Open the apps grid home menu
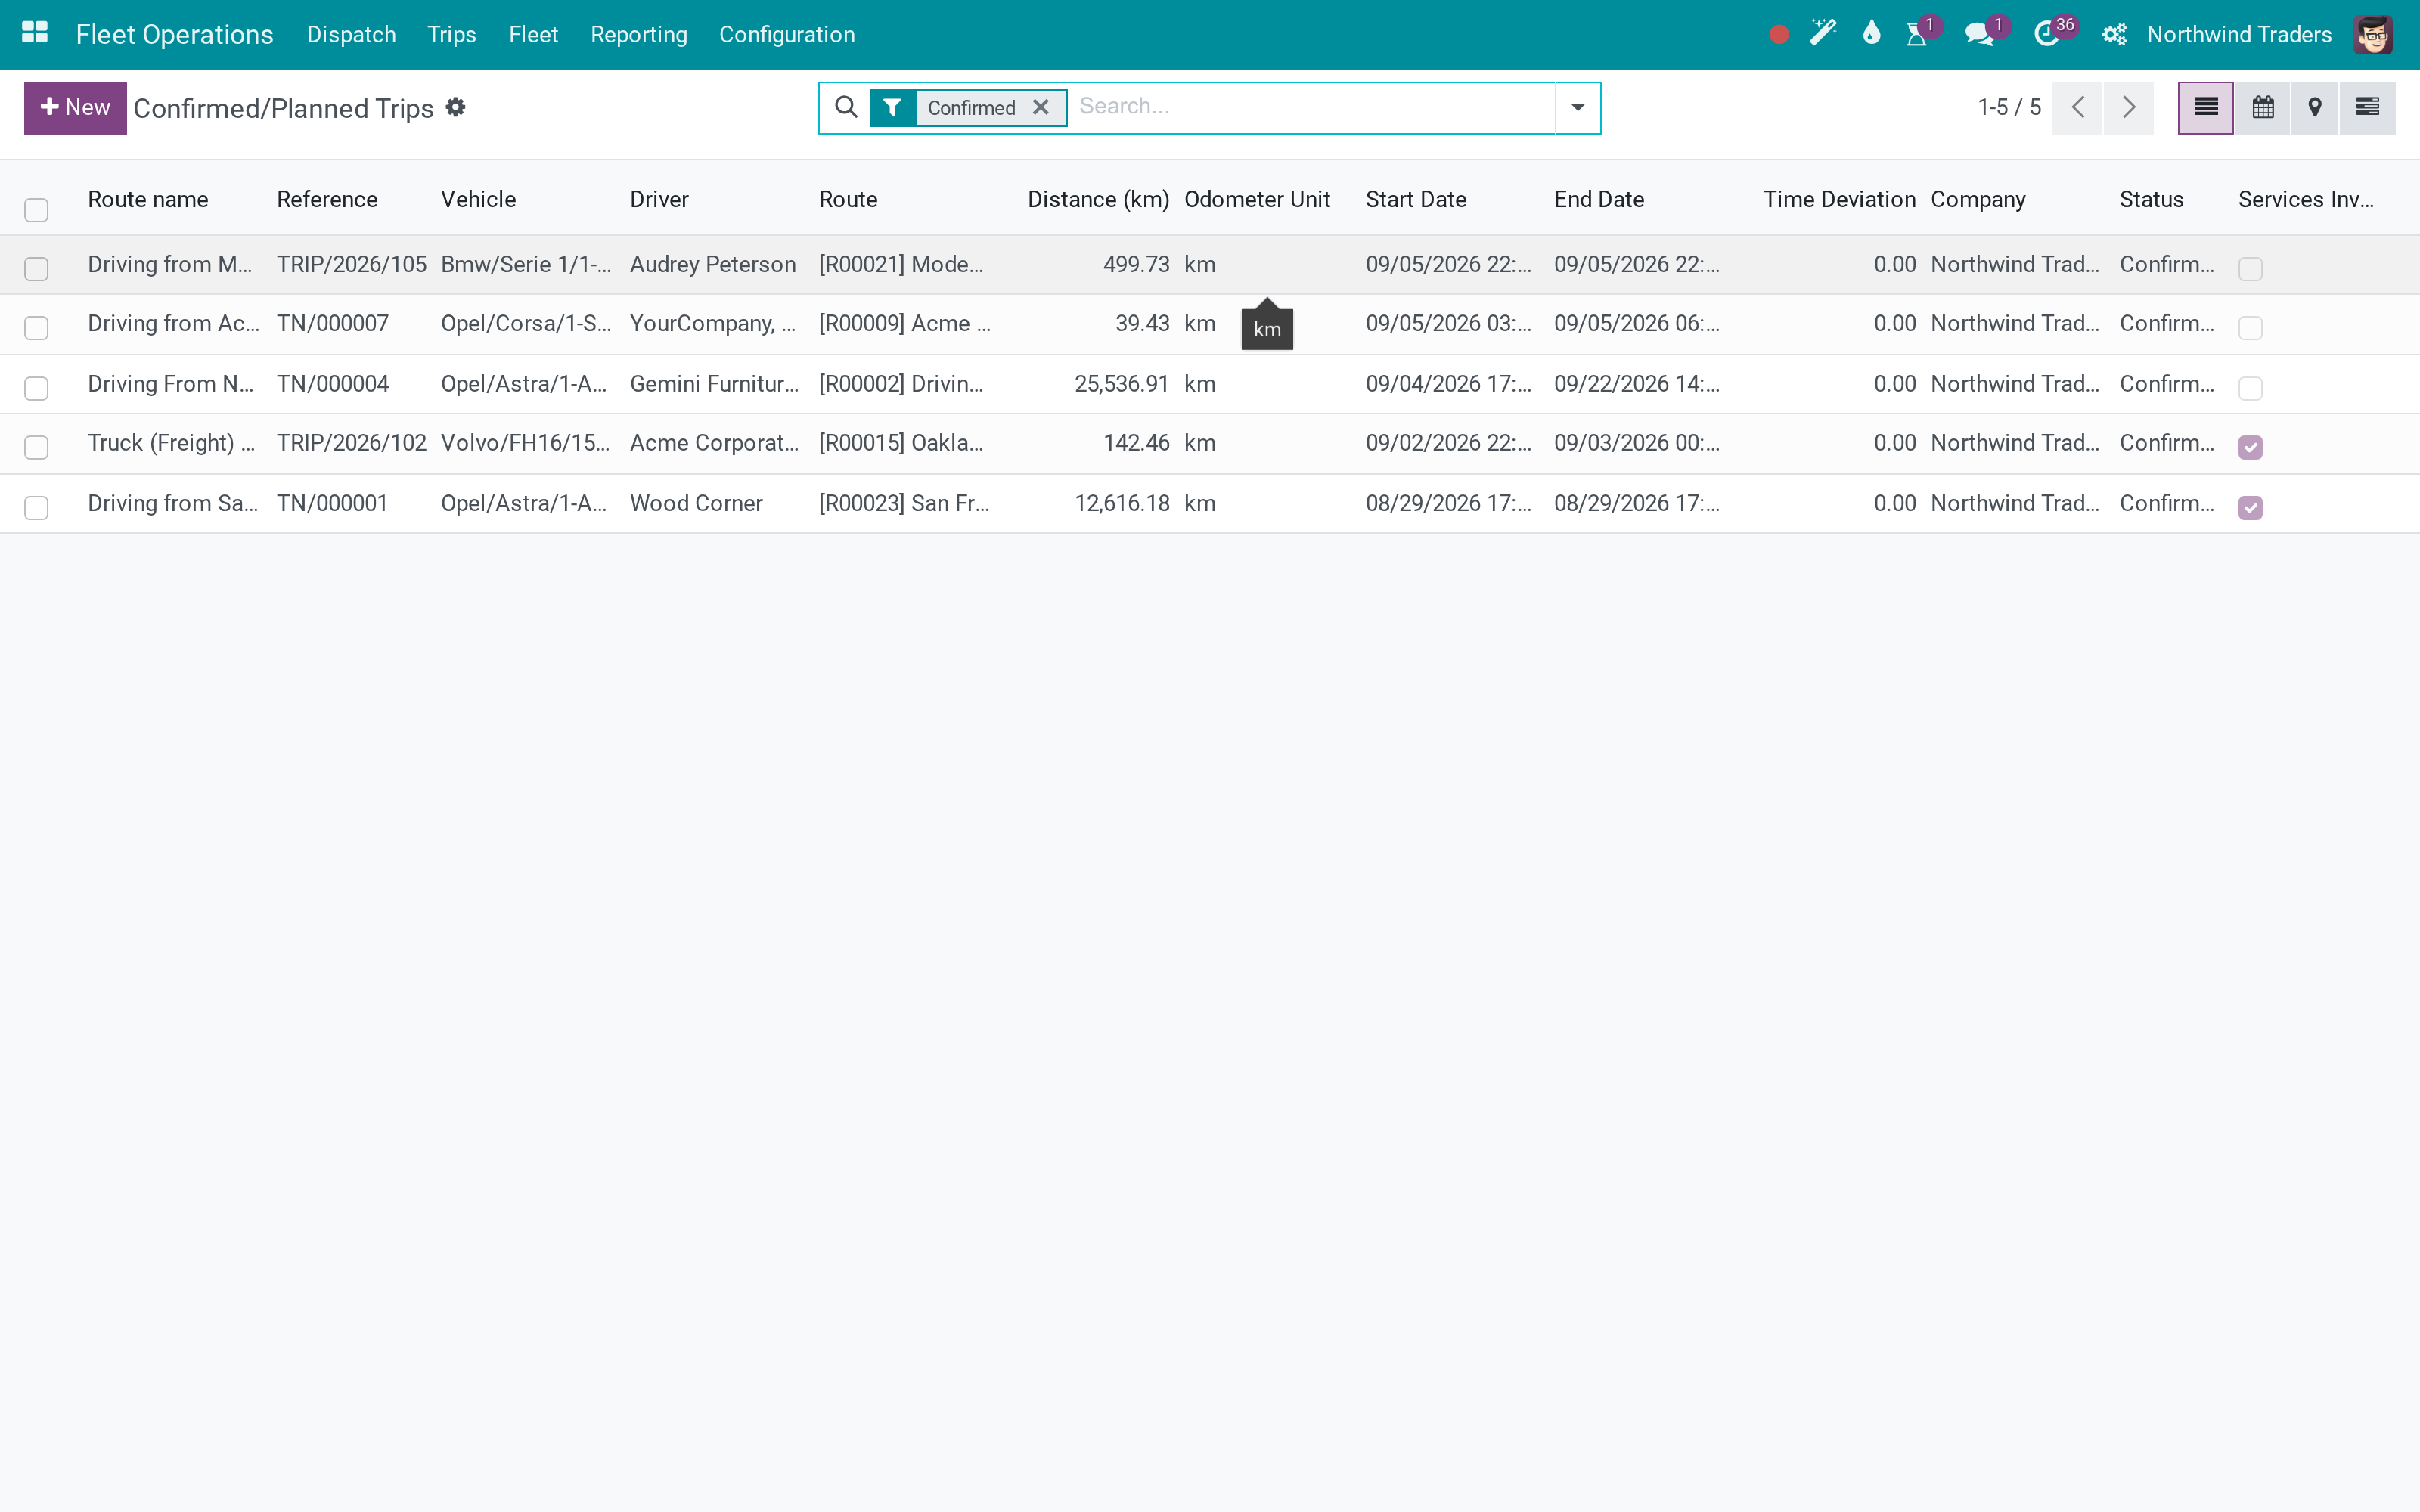 pyautogui.click(x=35, y=34)
